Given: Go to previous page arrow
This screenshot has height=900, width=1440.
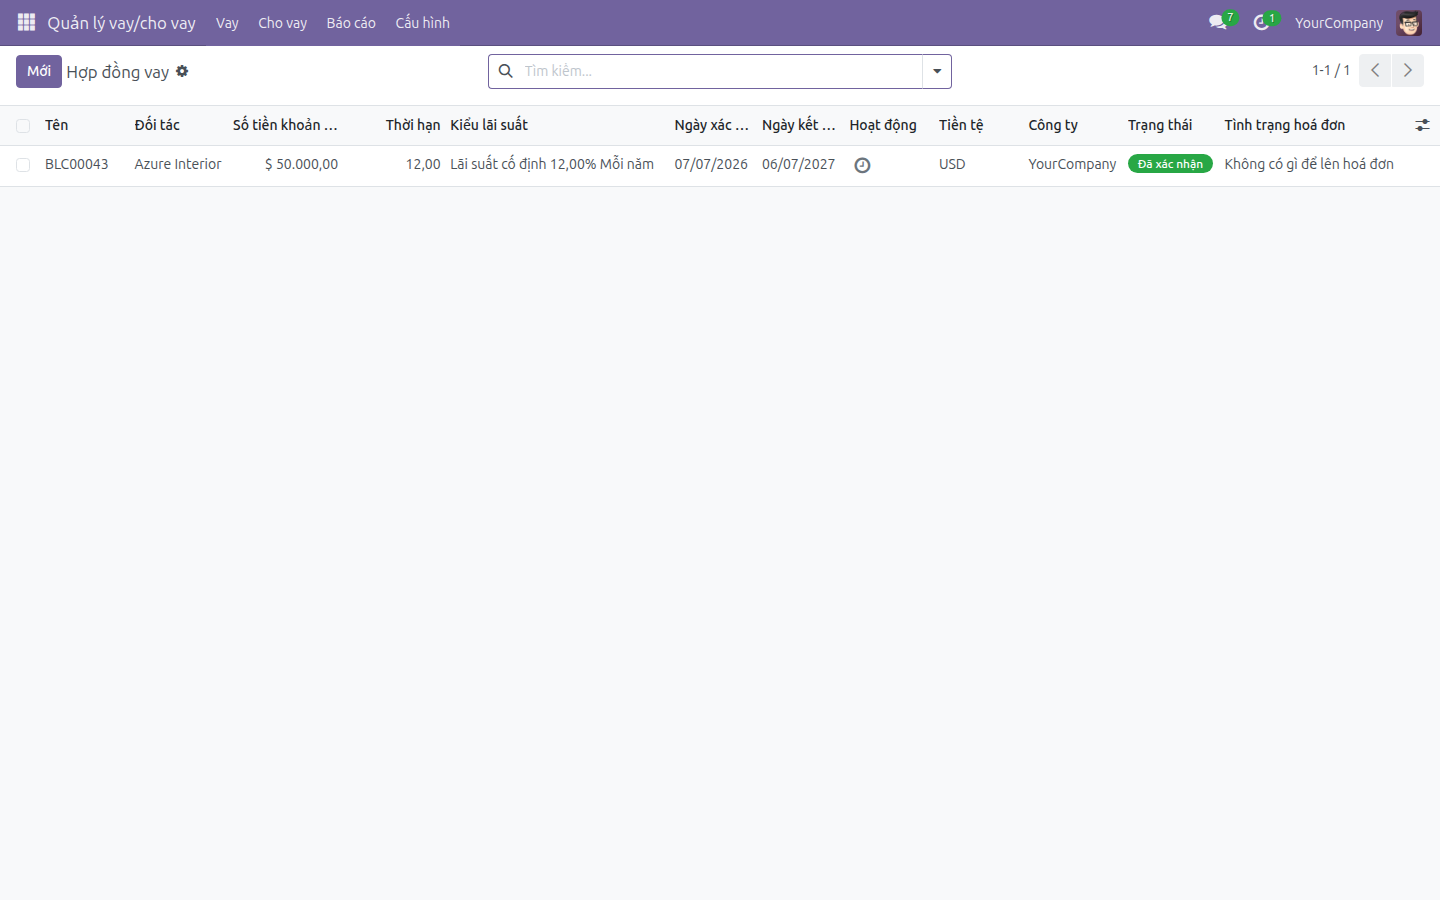Looking at the screenshot, I should pos(1375,70).
